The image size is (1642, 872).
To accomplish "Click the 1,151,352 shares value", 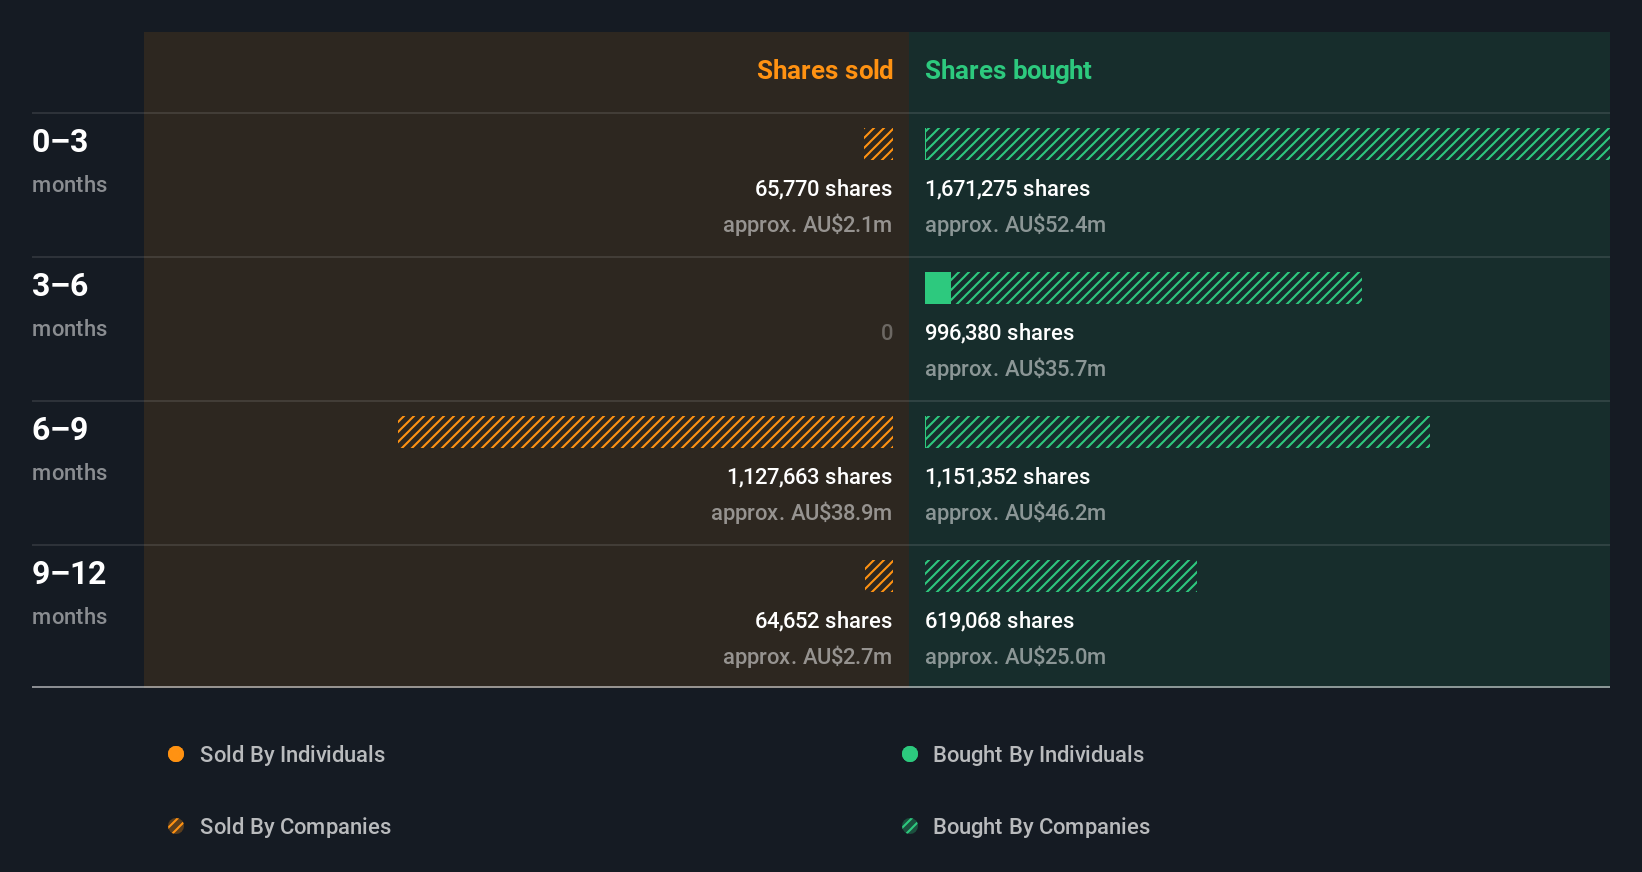I will coord(1007,476).
